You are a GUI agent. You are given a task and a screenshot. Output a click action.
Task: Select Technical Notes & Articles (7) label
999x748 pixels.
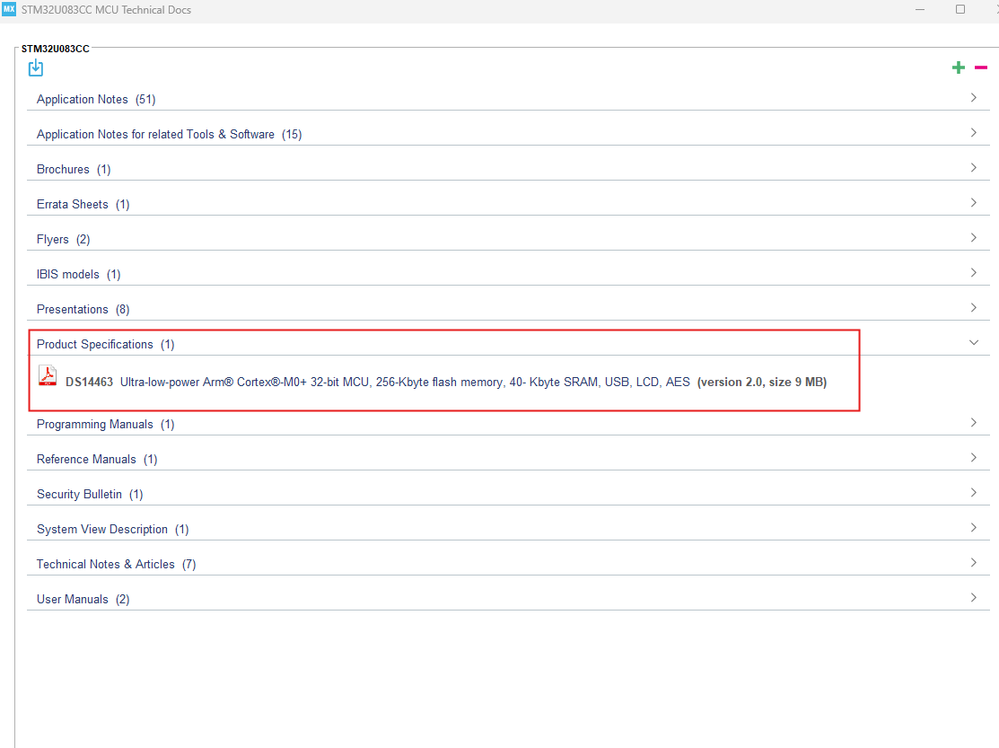pos(116,565)
